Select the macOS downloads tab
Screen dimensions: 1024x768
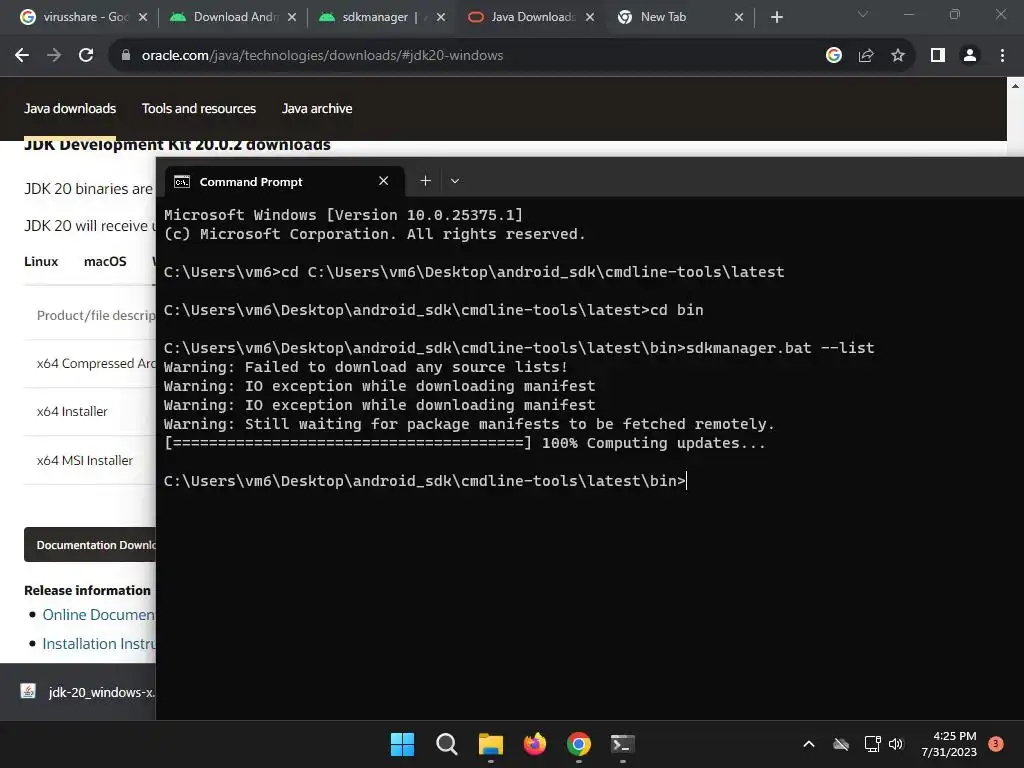coord(105,261)
